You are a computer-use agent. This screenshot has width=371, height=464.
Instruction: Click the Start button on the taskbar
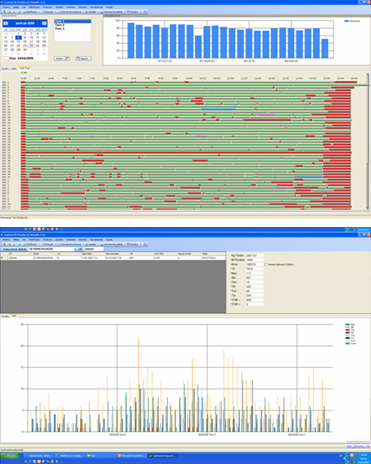(x=10, y=456)
